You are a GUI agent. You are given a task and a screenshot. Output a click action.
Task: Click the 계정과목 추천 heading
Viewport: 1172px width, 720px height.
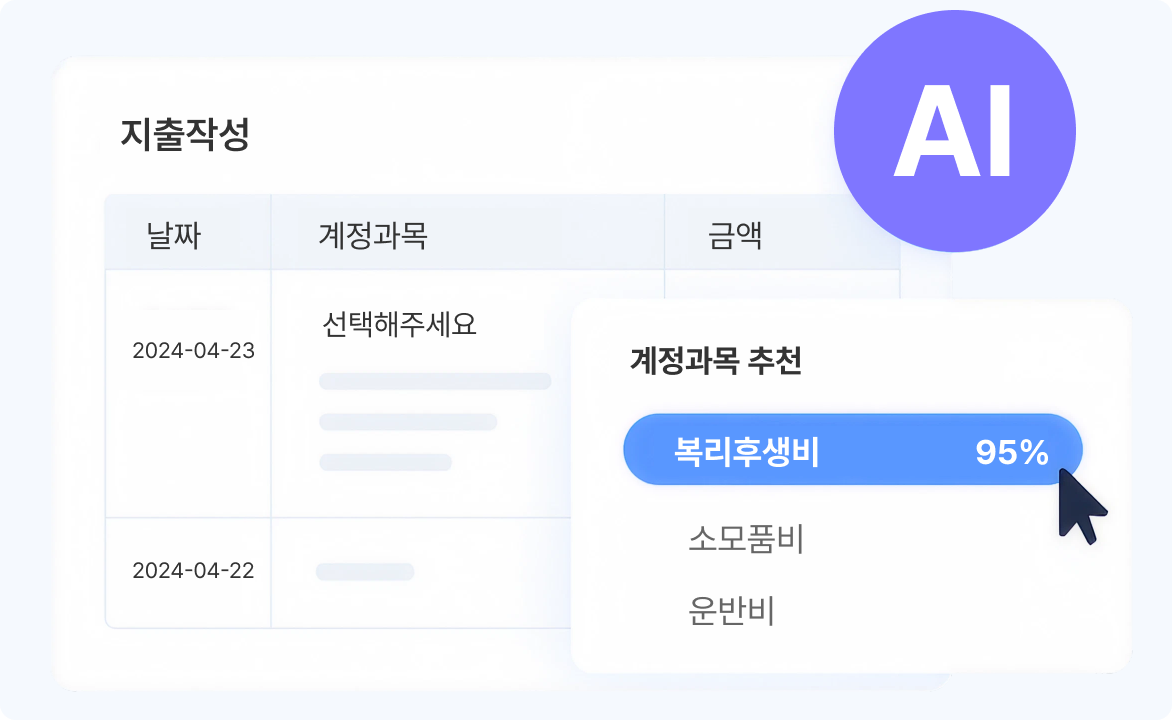pyautogui.click(x=715, y=361)
